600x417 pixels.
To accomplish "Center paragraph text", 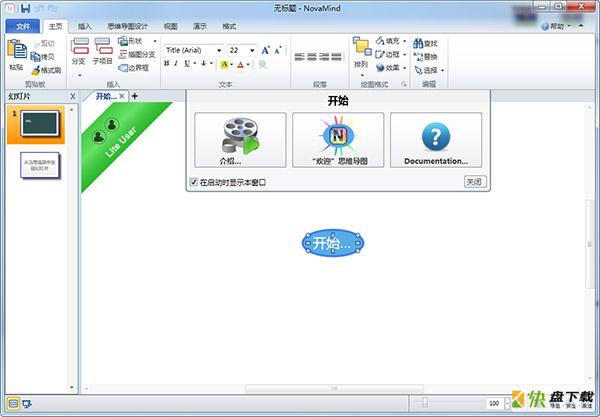I will click(311, 57).
